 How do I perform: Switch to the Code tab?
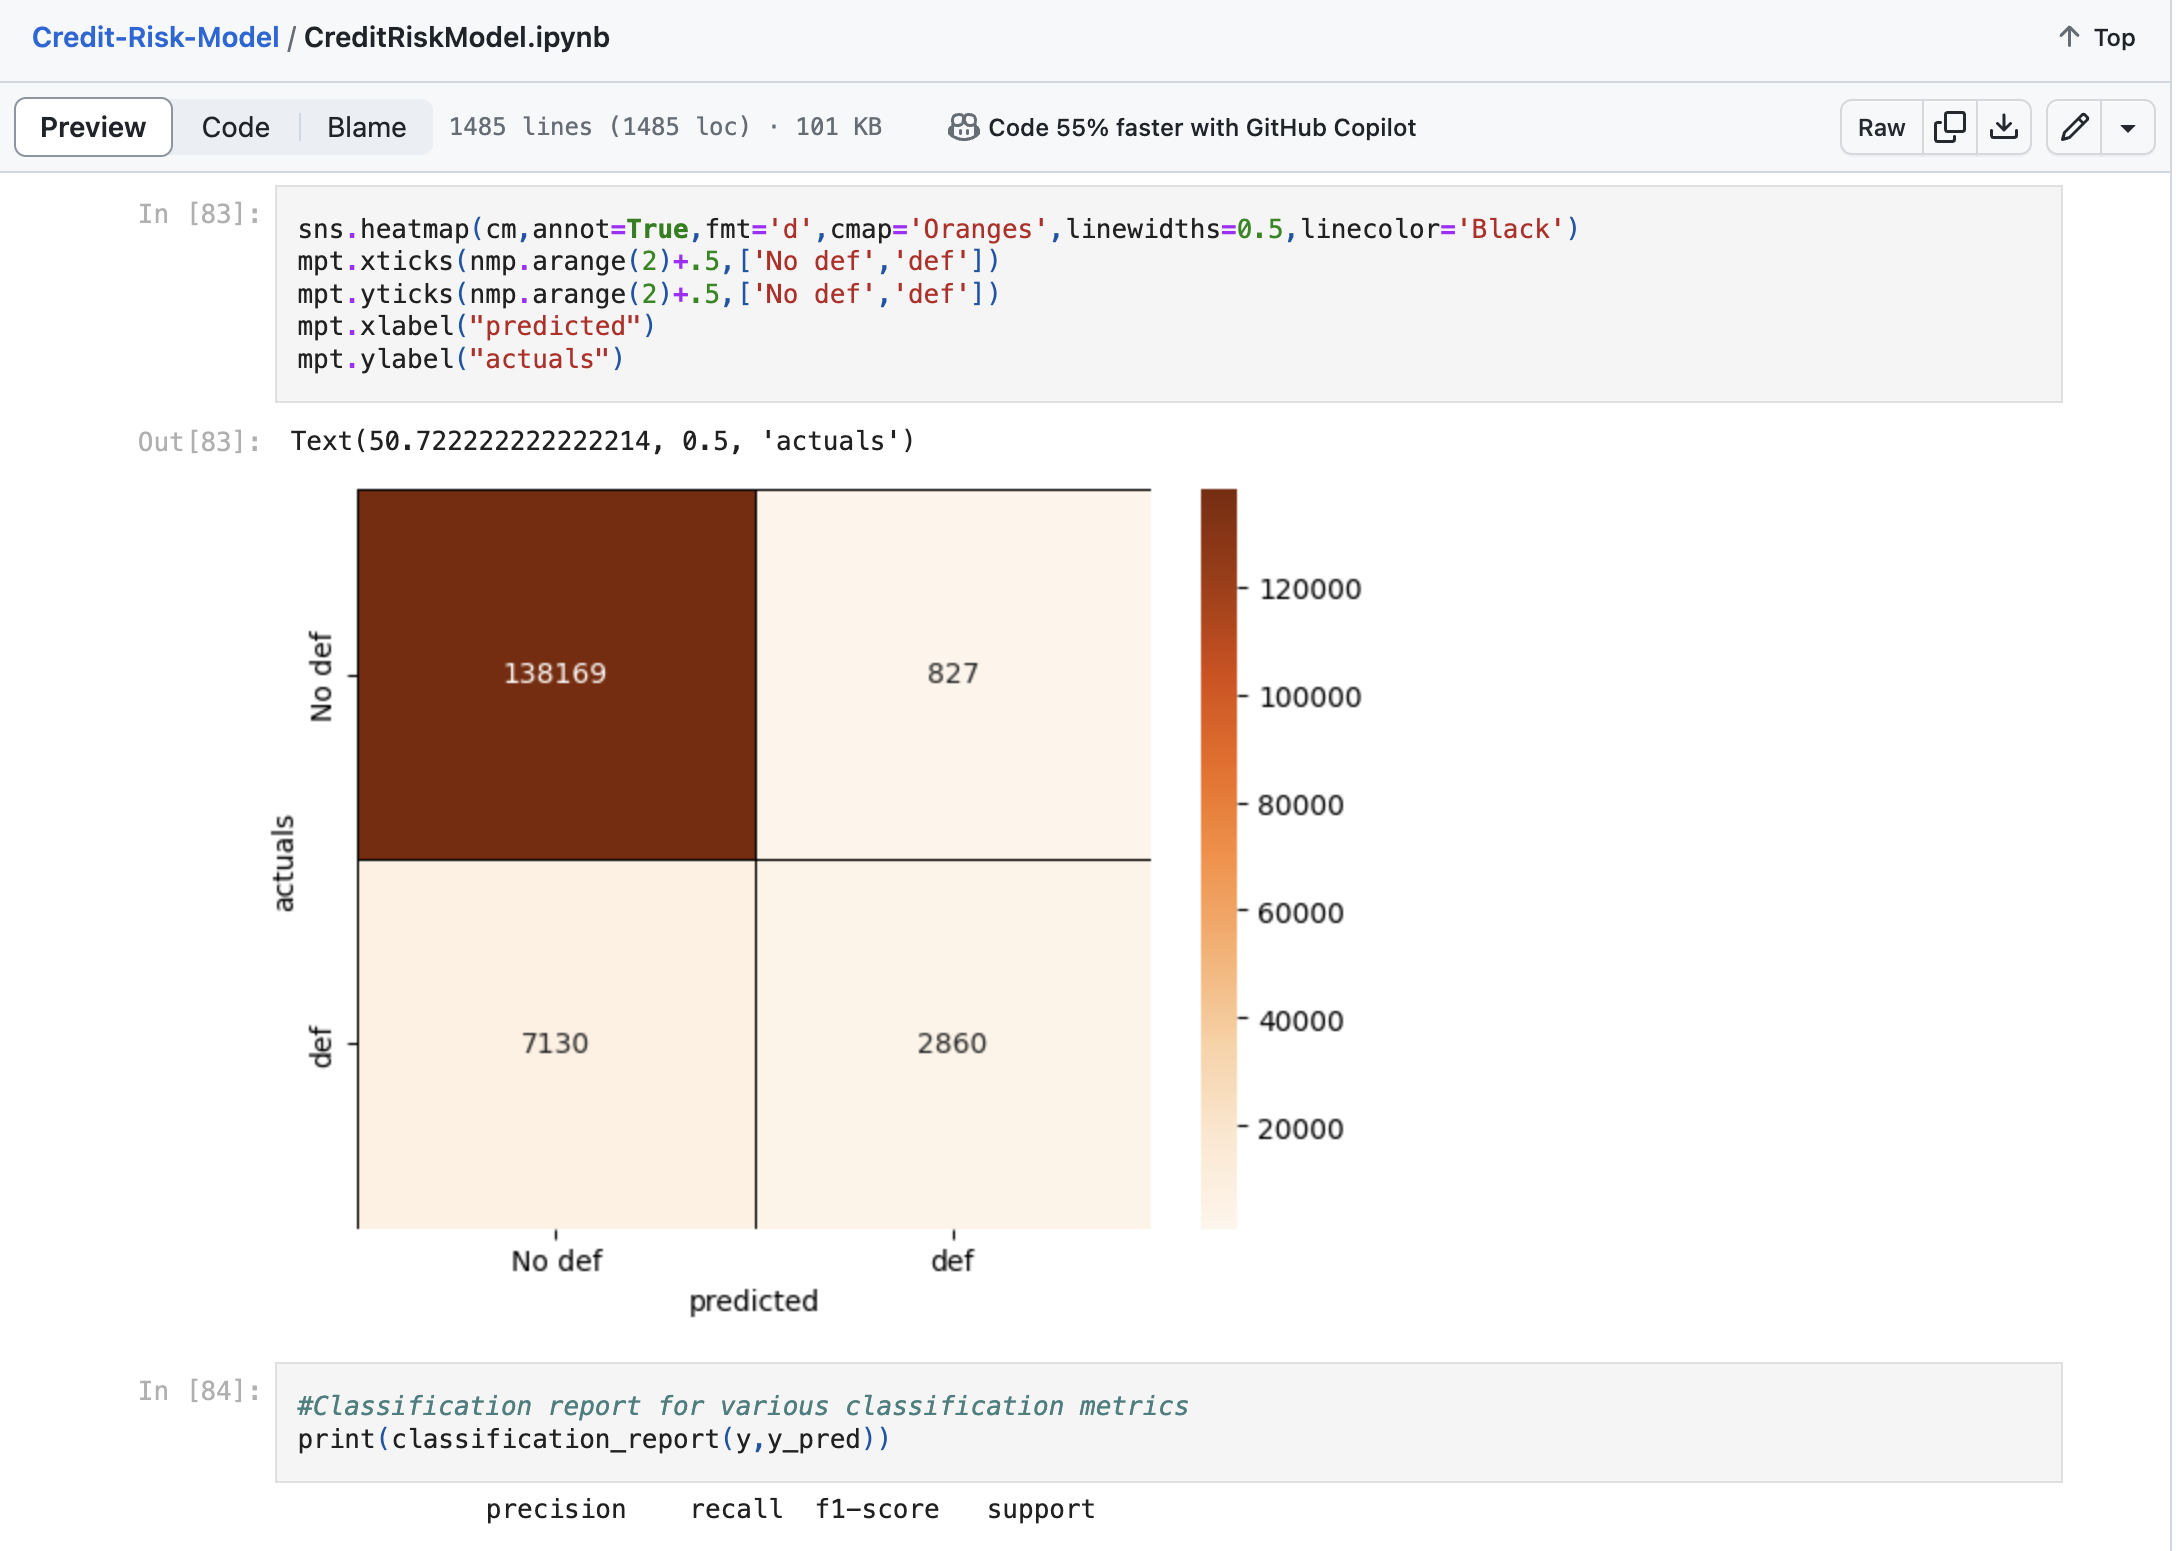point(233,126)
